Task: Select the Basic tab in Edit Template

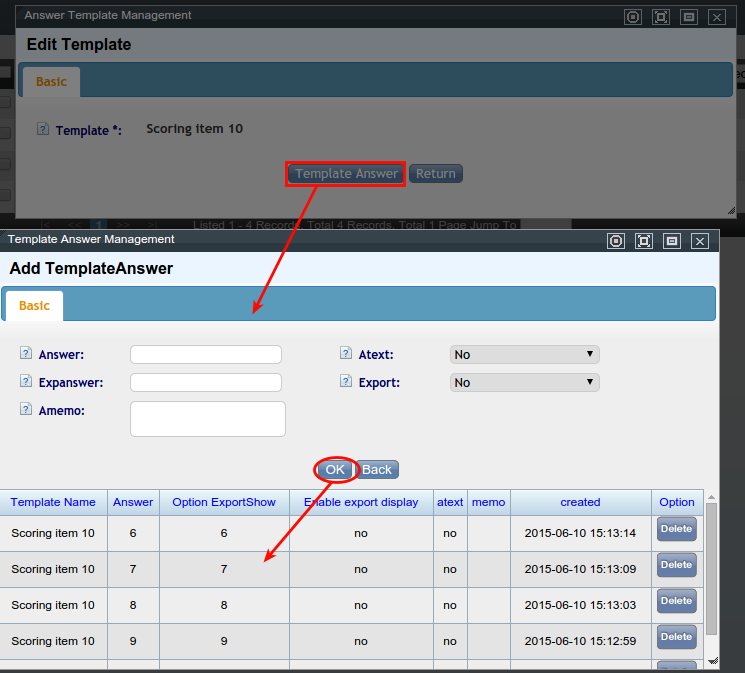Action: point(51,82)
